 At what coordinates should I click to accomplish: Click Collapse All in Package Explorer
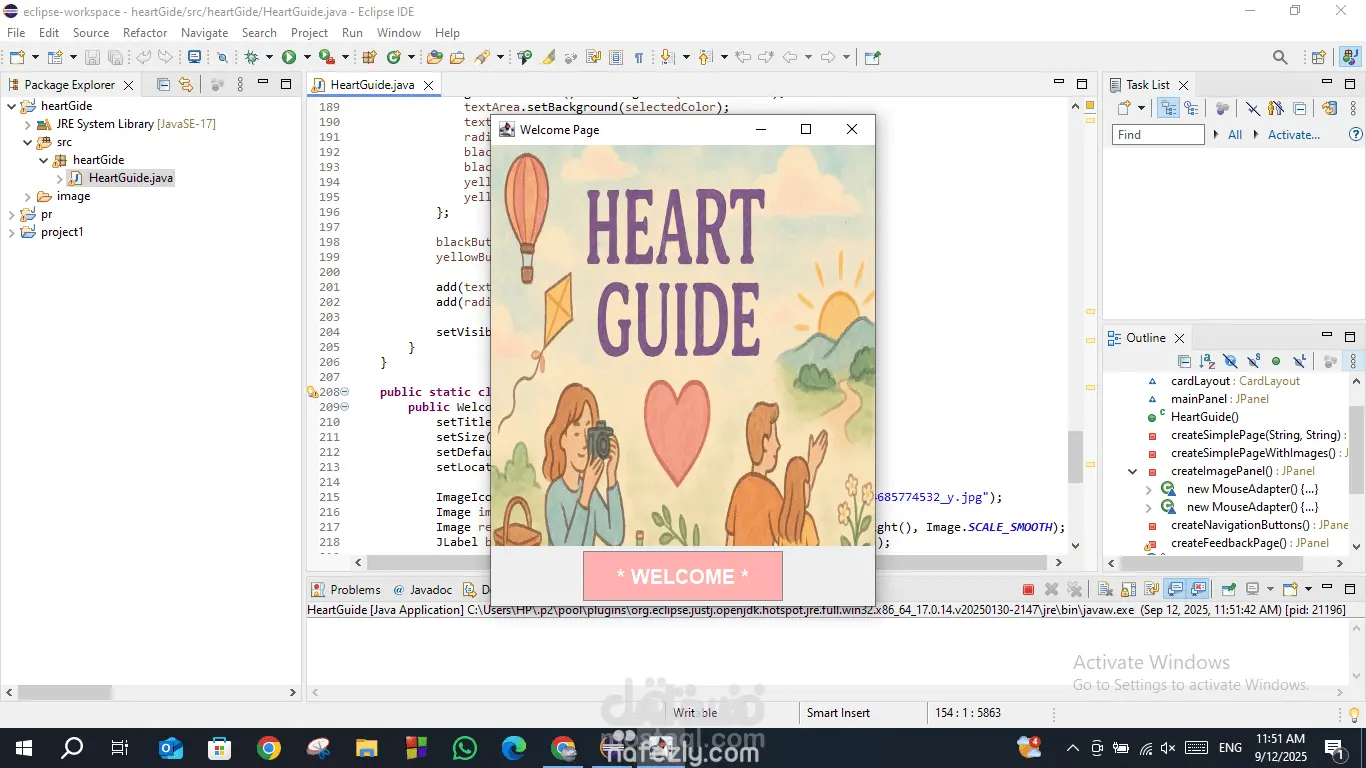point(164,85)
